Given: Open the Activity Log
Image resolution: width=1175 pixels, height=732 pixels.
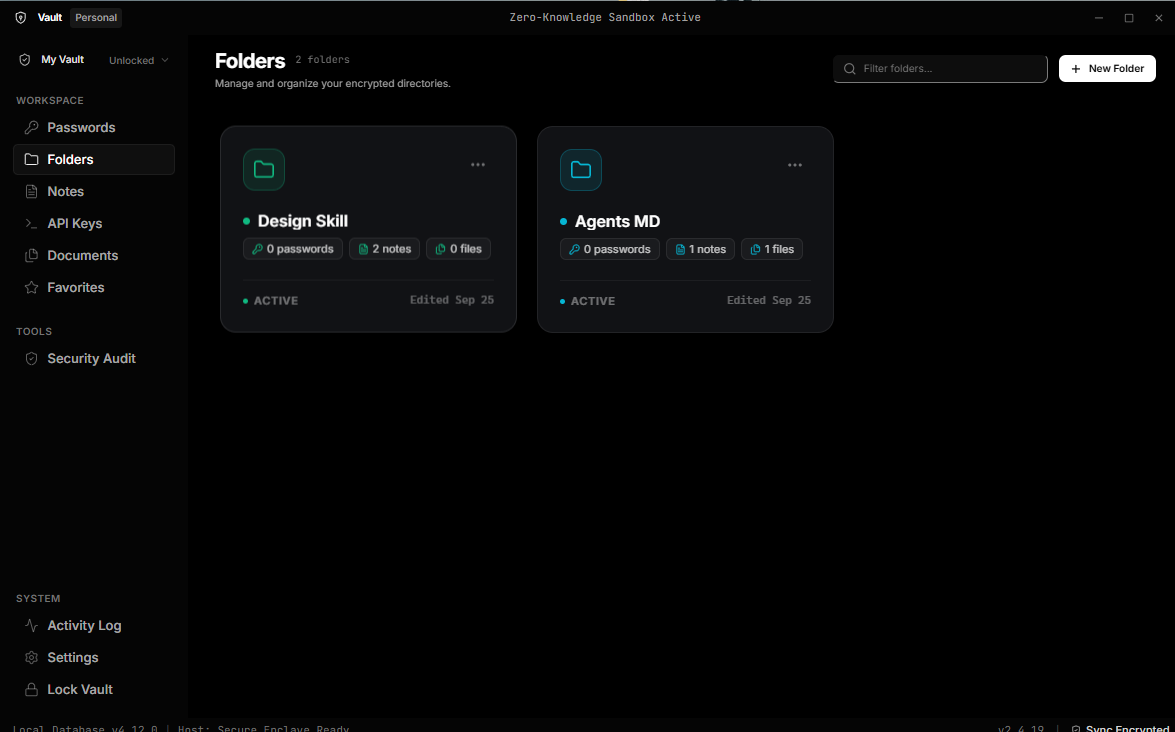Looking at the screenshot, I should 94,626.
